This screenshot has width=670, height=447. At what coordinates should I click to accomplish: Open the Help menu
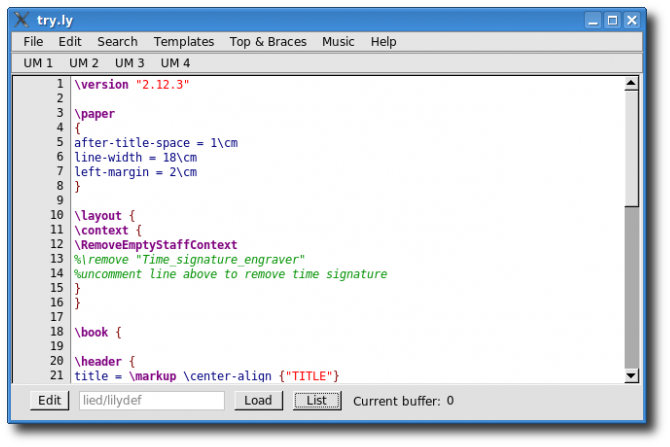click(383, 41)
